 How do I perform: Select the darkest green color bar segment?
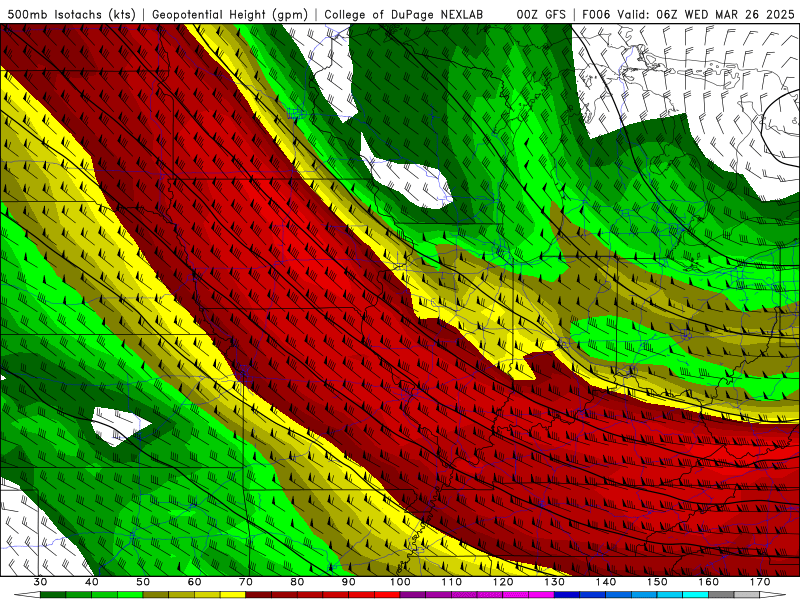tap(53, 594)
